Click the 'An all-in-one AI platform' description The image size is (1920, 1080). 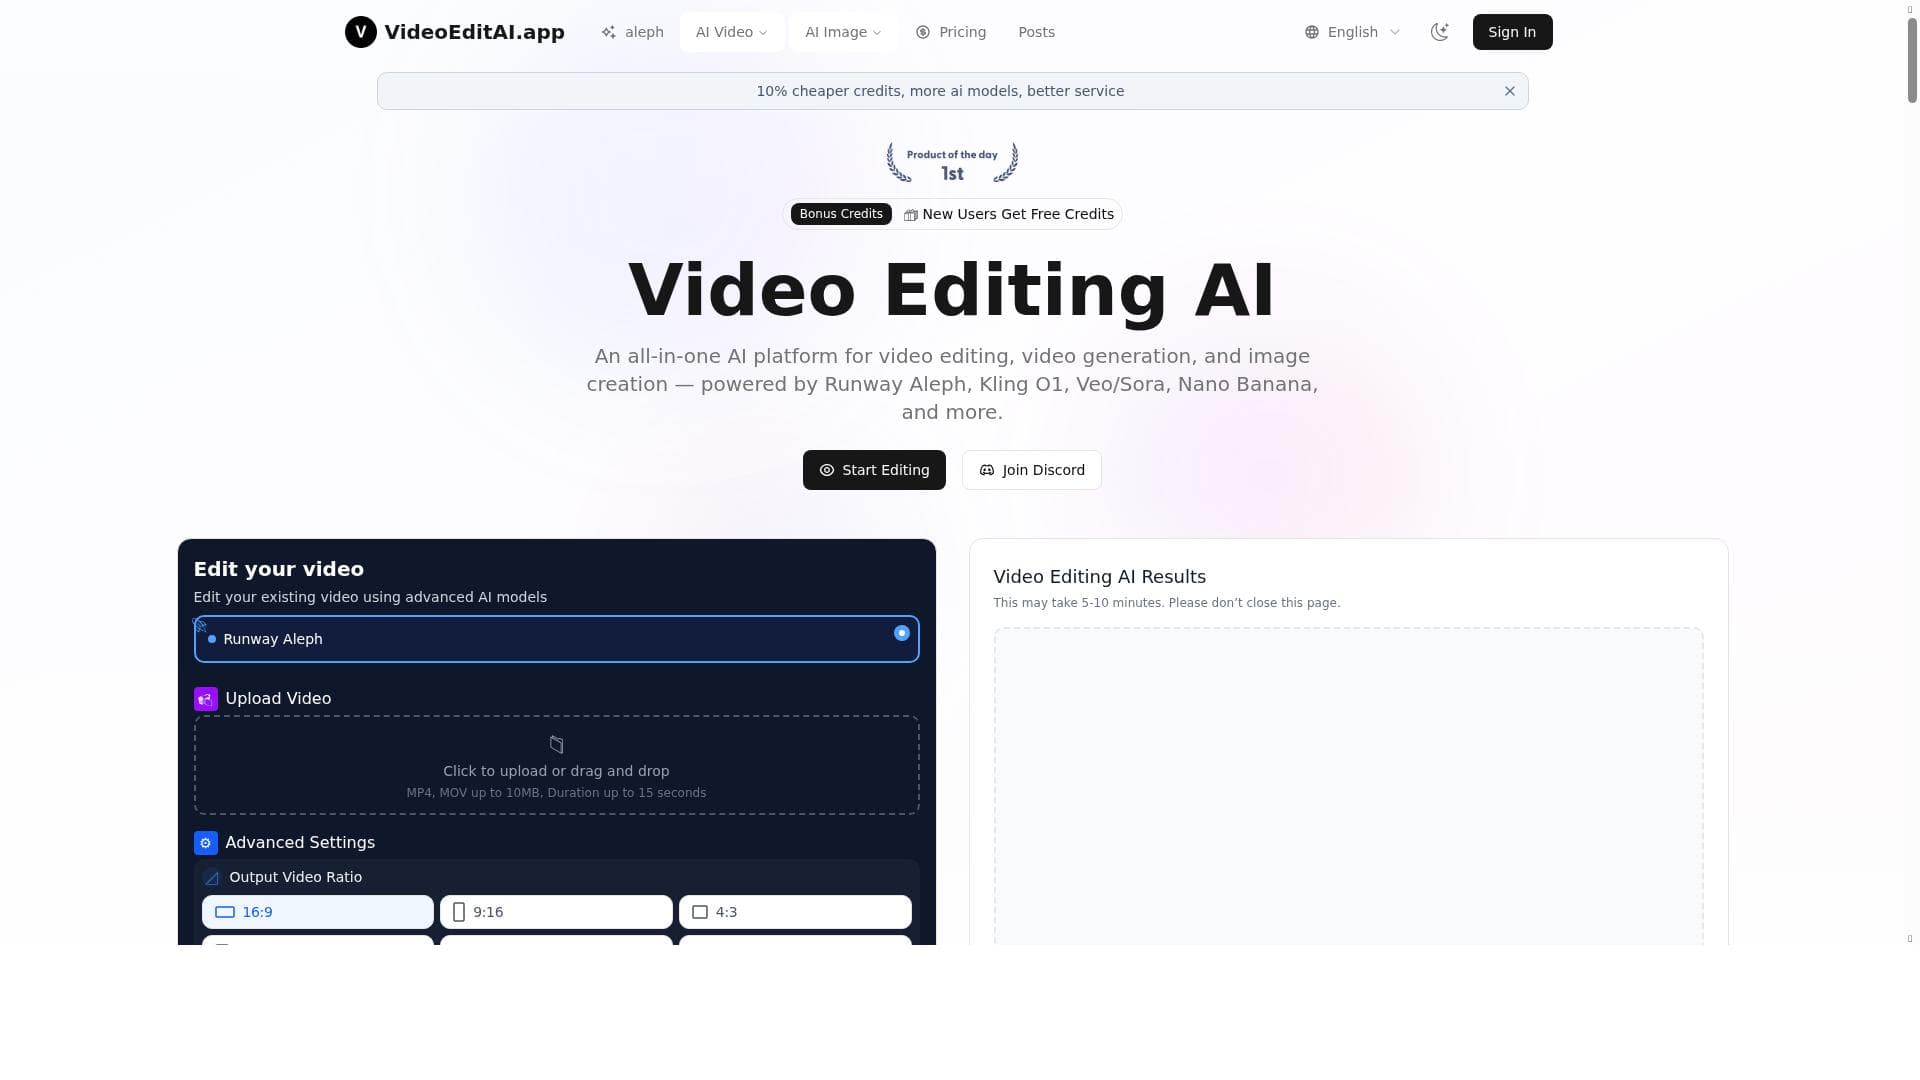click(x=952, y=384)
